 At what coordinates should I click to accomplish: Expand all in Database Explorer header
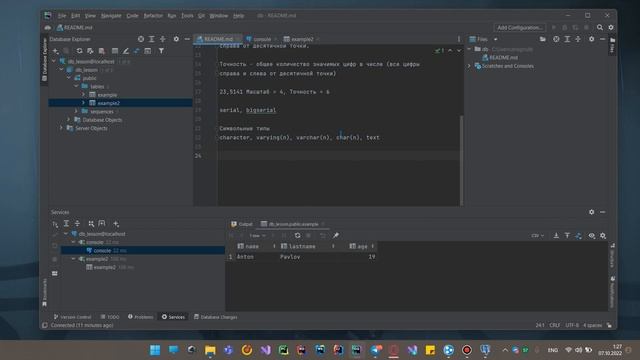[x=152, y=39]
